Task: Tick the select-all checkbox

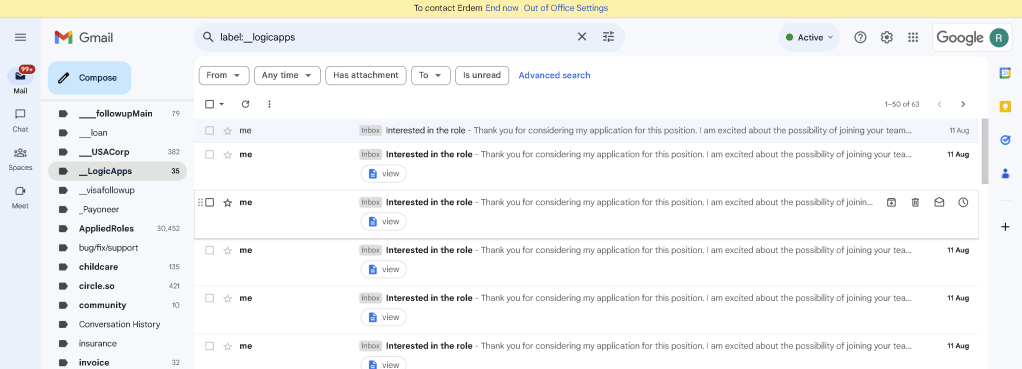Action: (x=209, y=104)
